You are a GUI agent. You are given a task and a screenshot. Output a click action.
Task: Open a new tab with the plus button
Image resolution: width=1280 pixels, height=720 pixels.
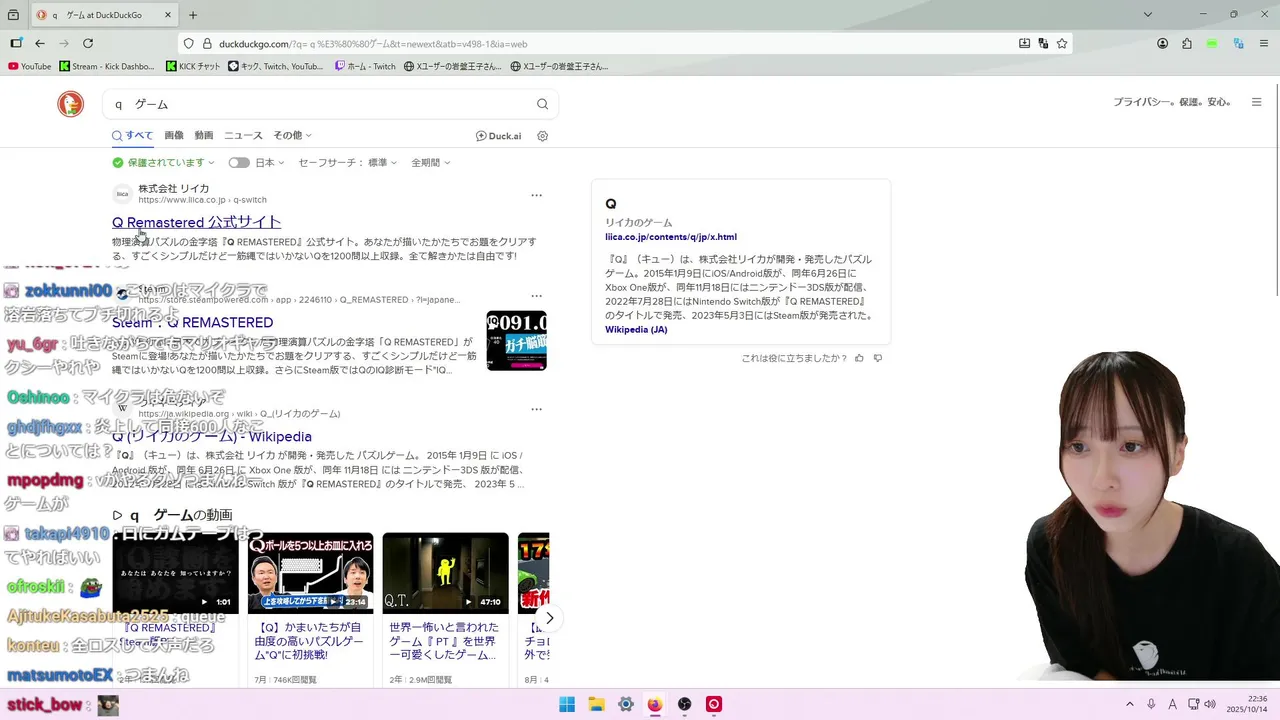[193, 15]
